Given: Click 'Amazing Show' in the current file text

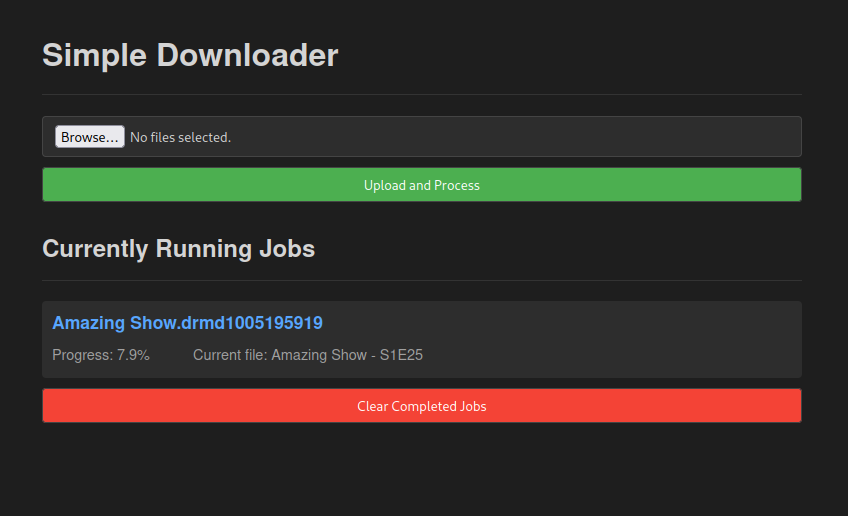Looking at the screenshot, I should pos(318,355).
